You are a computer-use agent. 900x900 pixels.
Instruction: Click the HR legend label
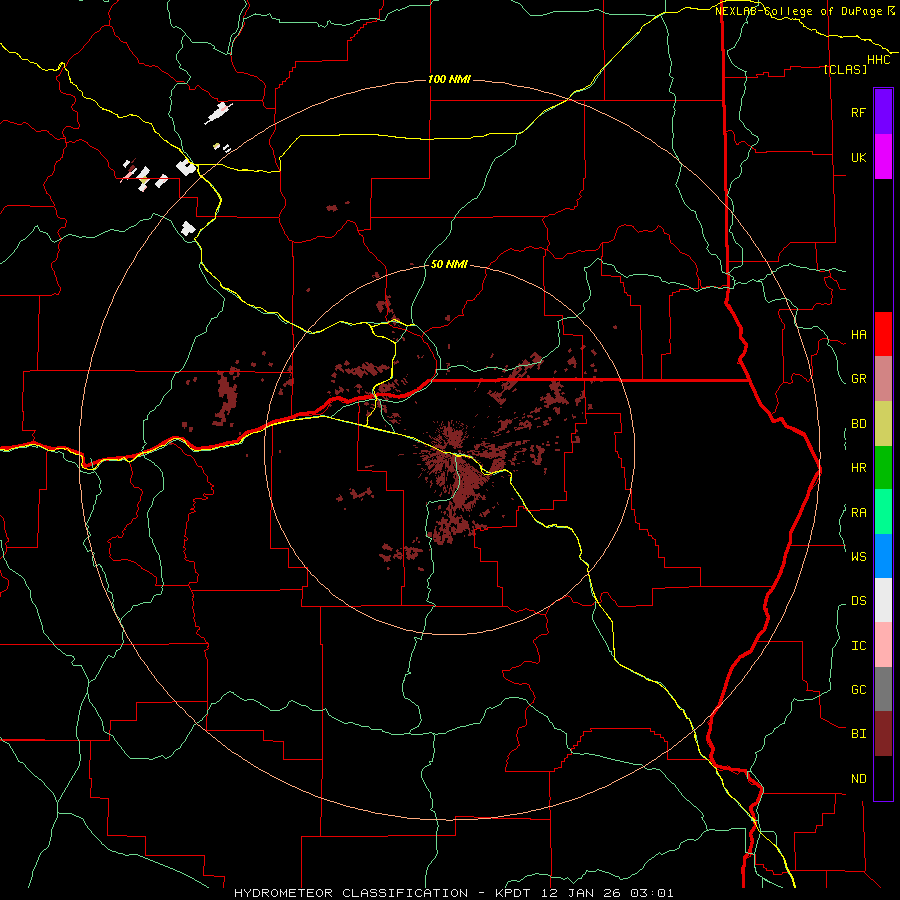pyautogui.click(x=858, y=468)
